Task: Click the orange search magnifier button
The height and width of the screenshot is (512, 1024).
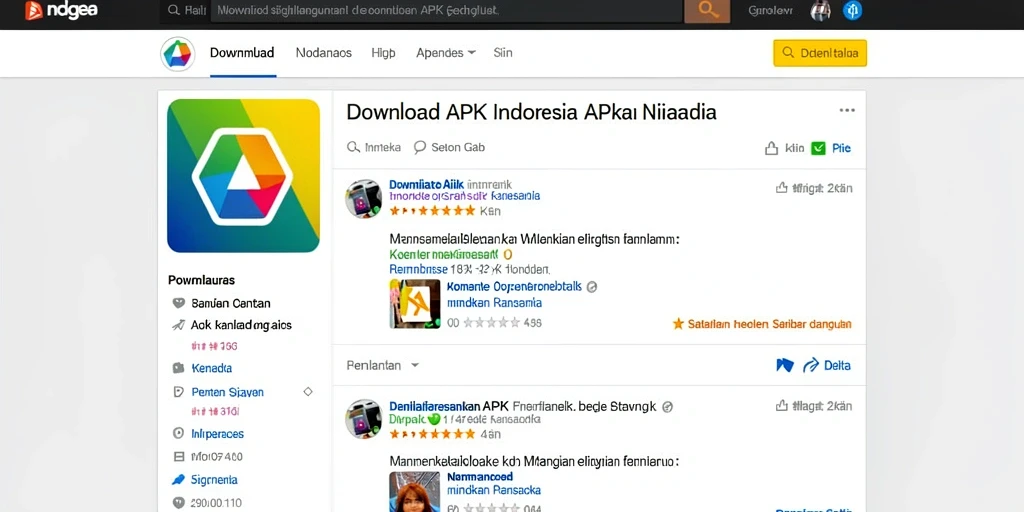Action: tap(707, 11)
